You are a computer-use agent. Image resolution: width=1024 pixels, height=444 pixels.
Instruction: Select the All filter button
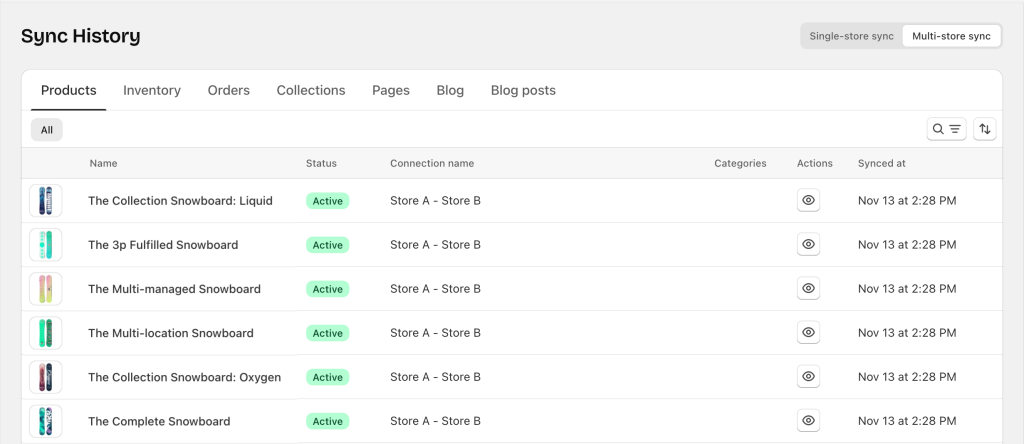click(46, 129)
